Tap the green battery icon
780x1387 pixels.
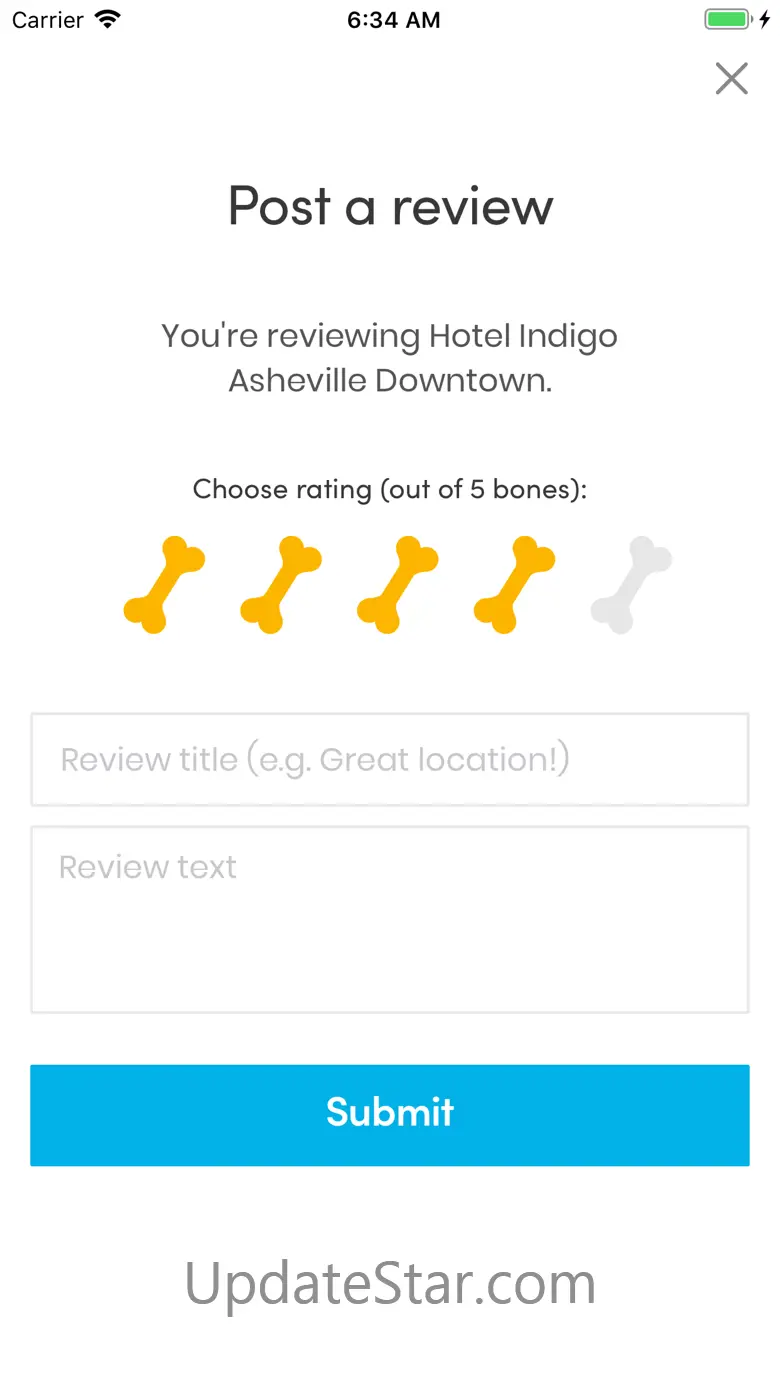click(x=726, y=19)
